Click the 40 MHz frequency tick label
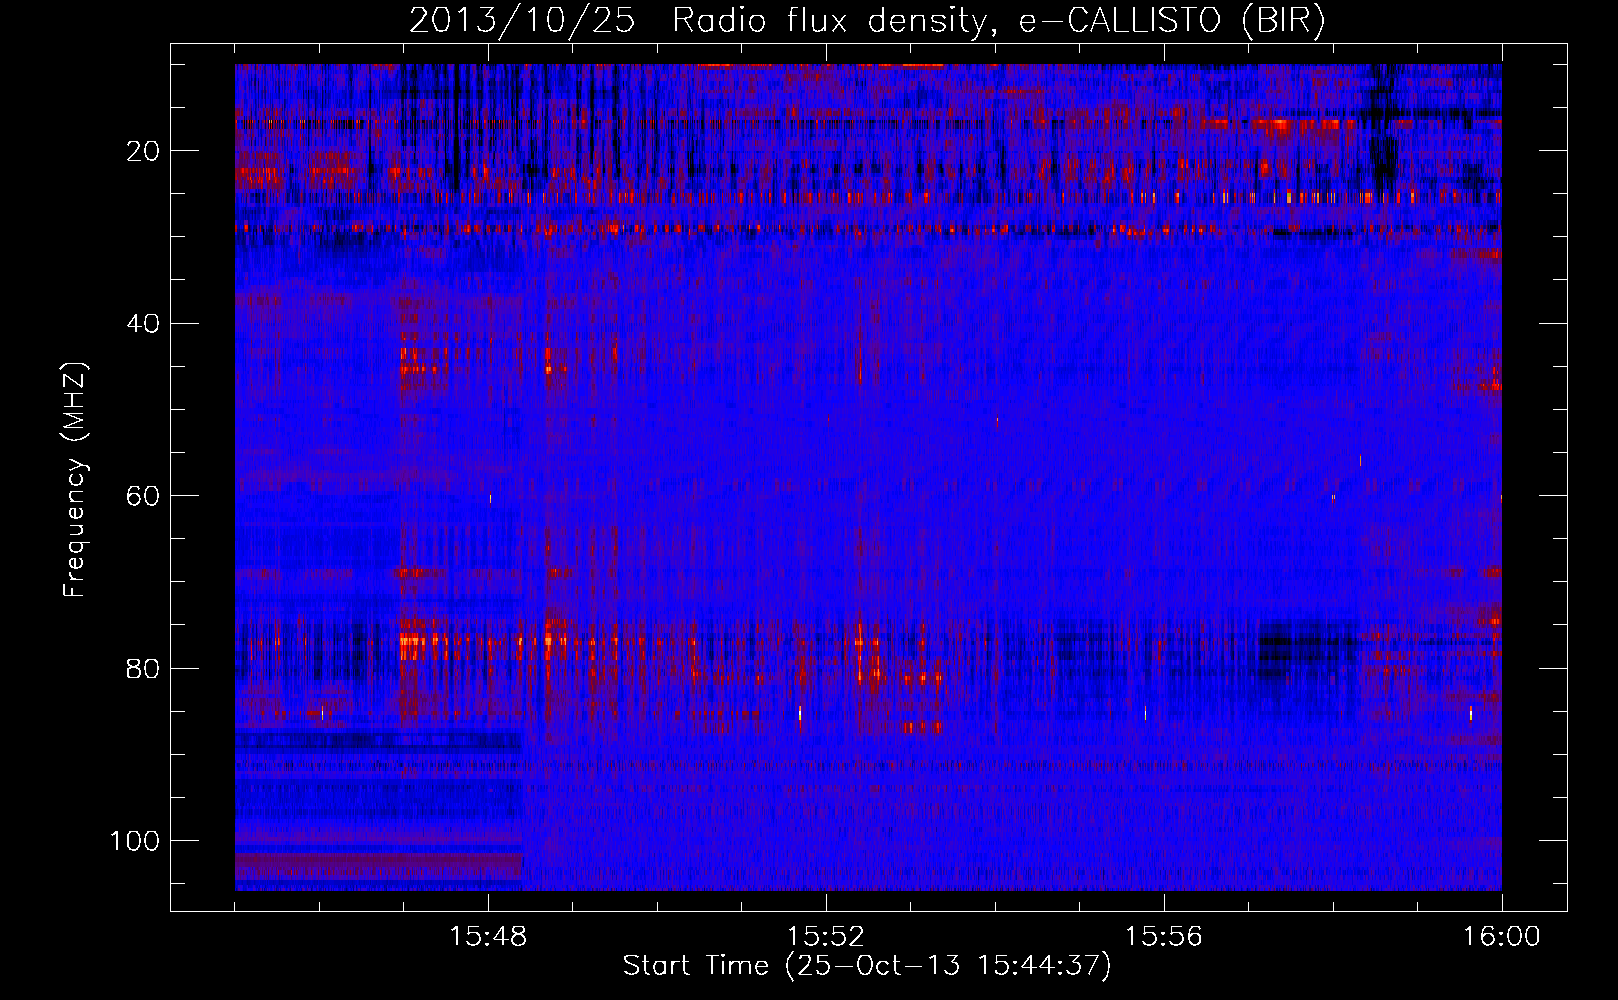This screenshot has width=1618, height=1000. click(x=144, y=324)
